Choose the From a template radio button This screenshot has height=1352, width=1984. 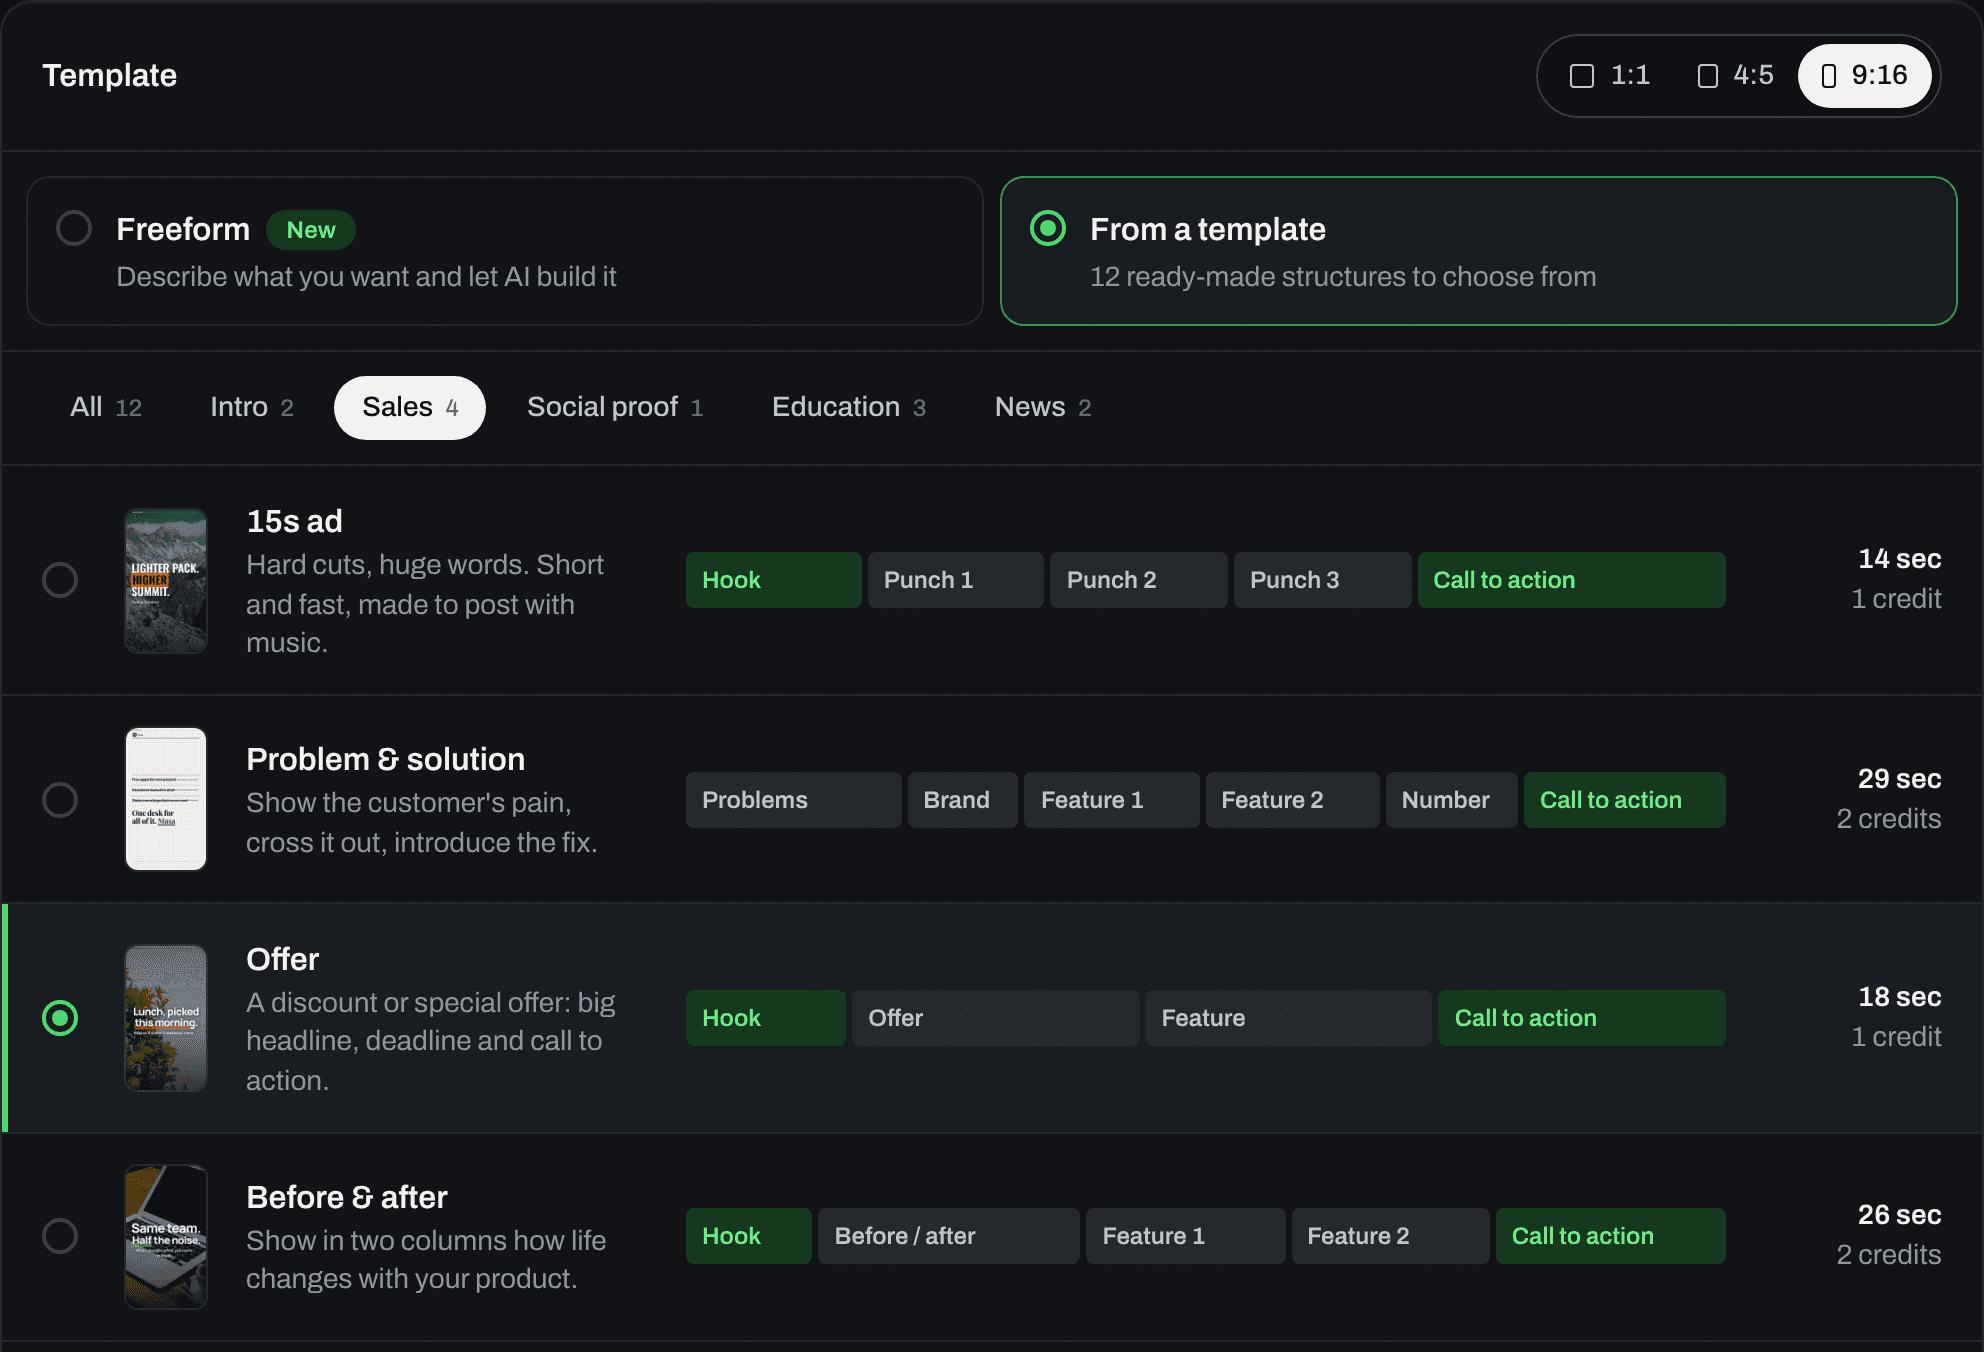point(1048,229)
